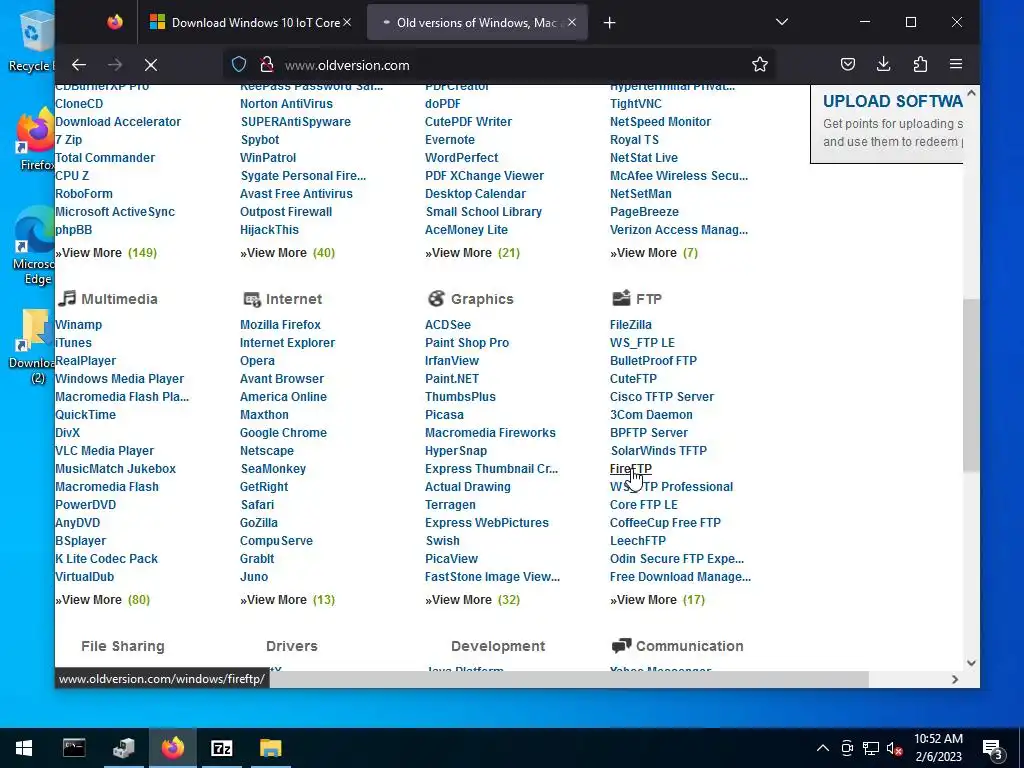Go back with the browser back arrow
1024x768 pixels.
tap(79, 65)
